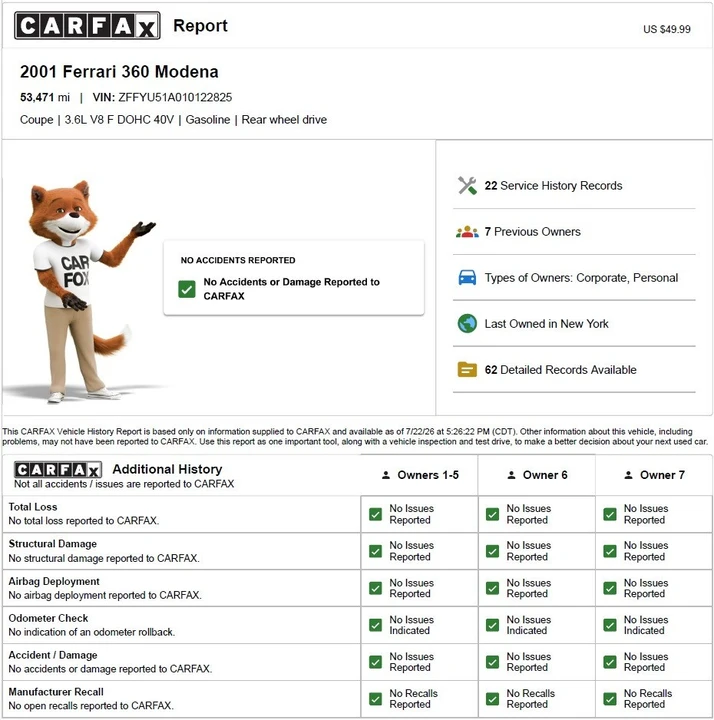714x720 pixels.
Task: Click the CARFAX logo beside Additional History
Action: tap(58, 470)
